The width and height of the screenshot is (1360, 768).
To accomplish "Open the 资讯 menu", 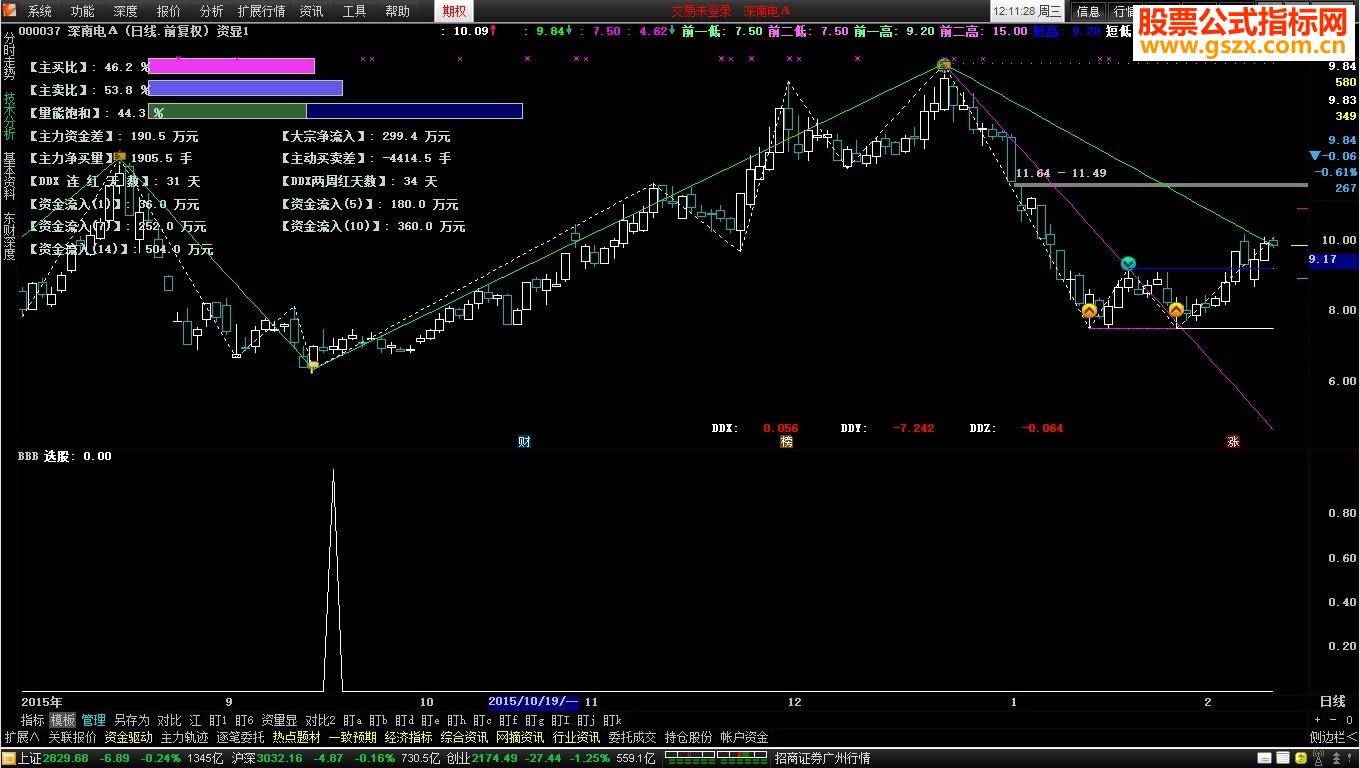I will 311,12.
